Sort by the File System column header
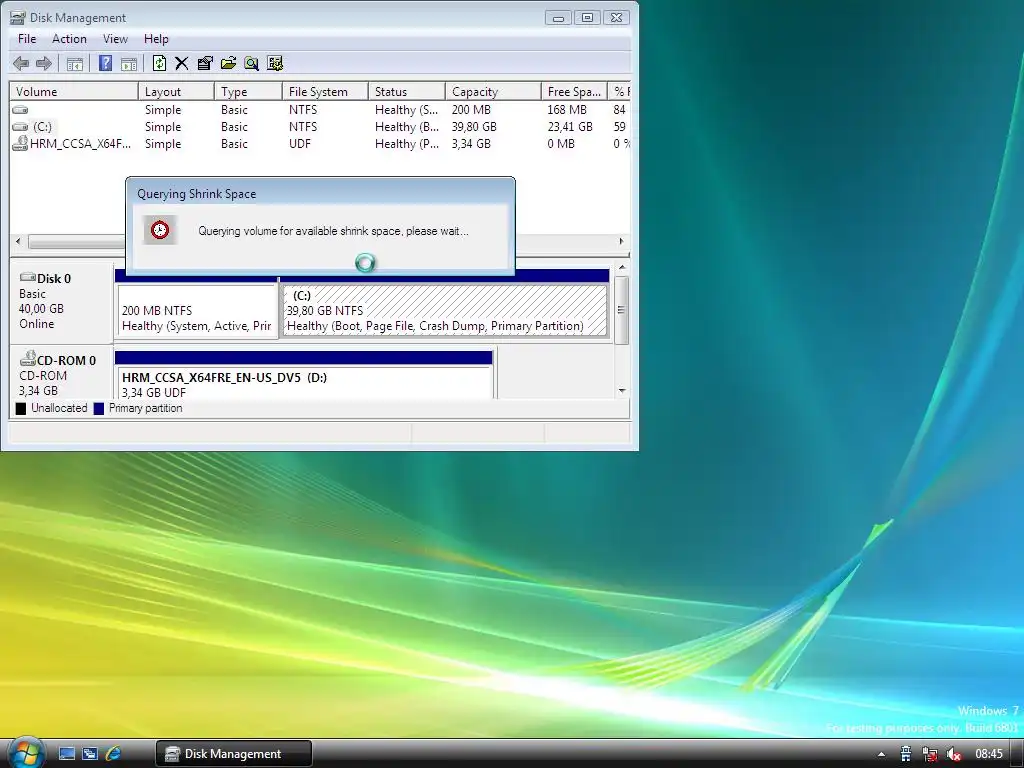The image size is (1024, 768). click(x=325, y=91)
